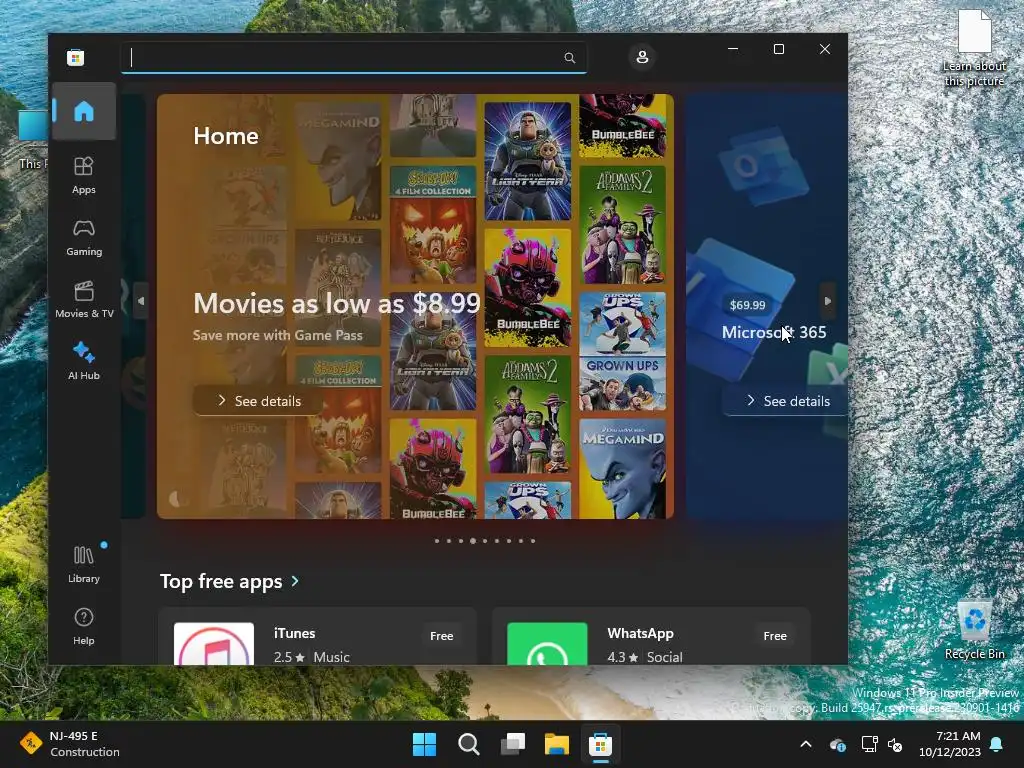The height and width of the screenshot is (768, 1024).
Task: Open the NJ-495 E Construction traffic widget
Action: [69, 744]
